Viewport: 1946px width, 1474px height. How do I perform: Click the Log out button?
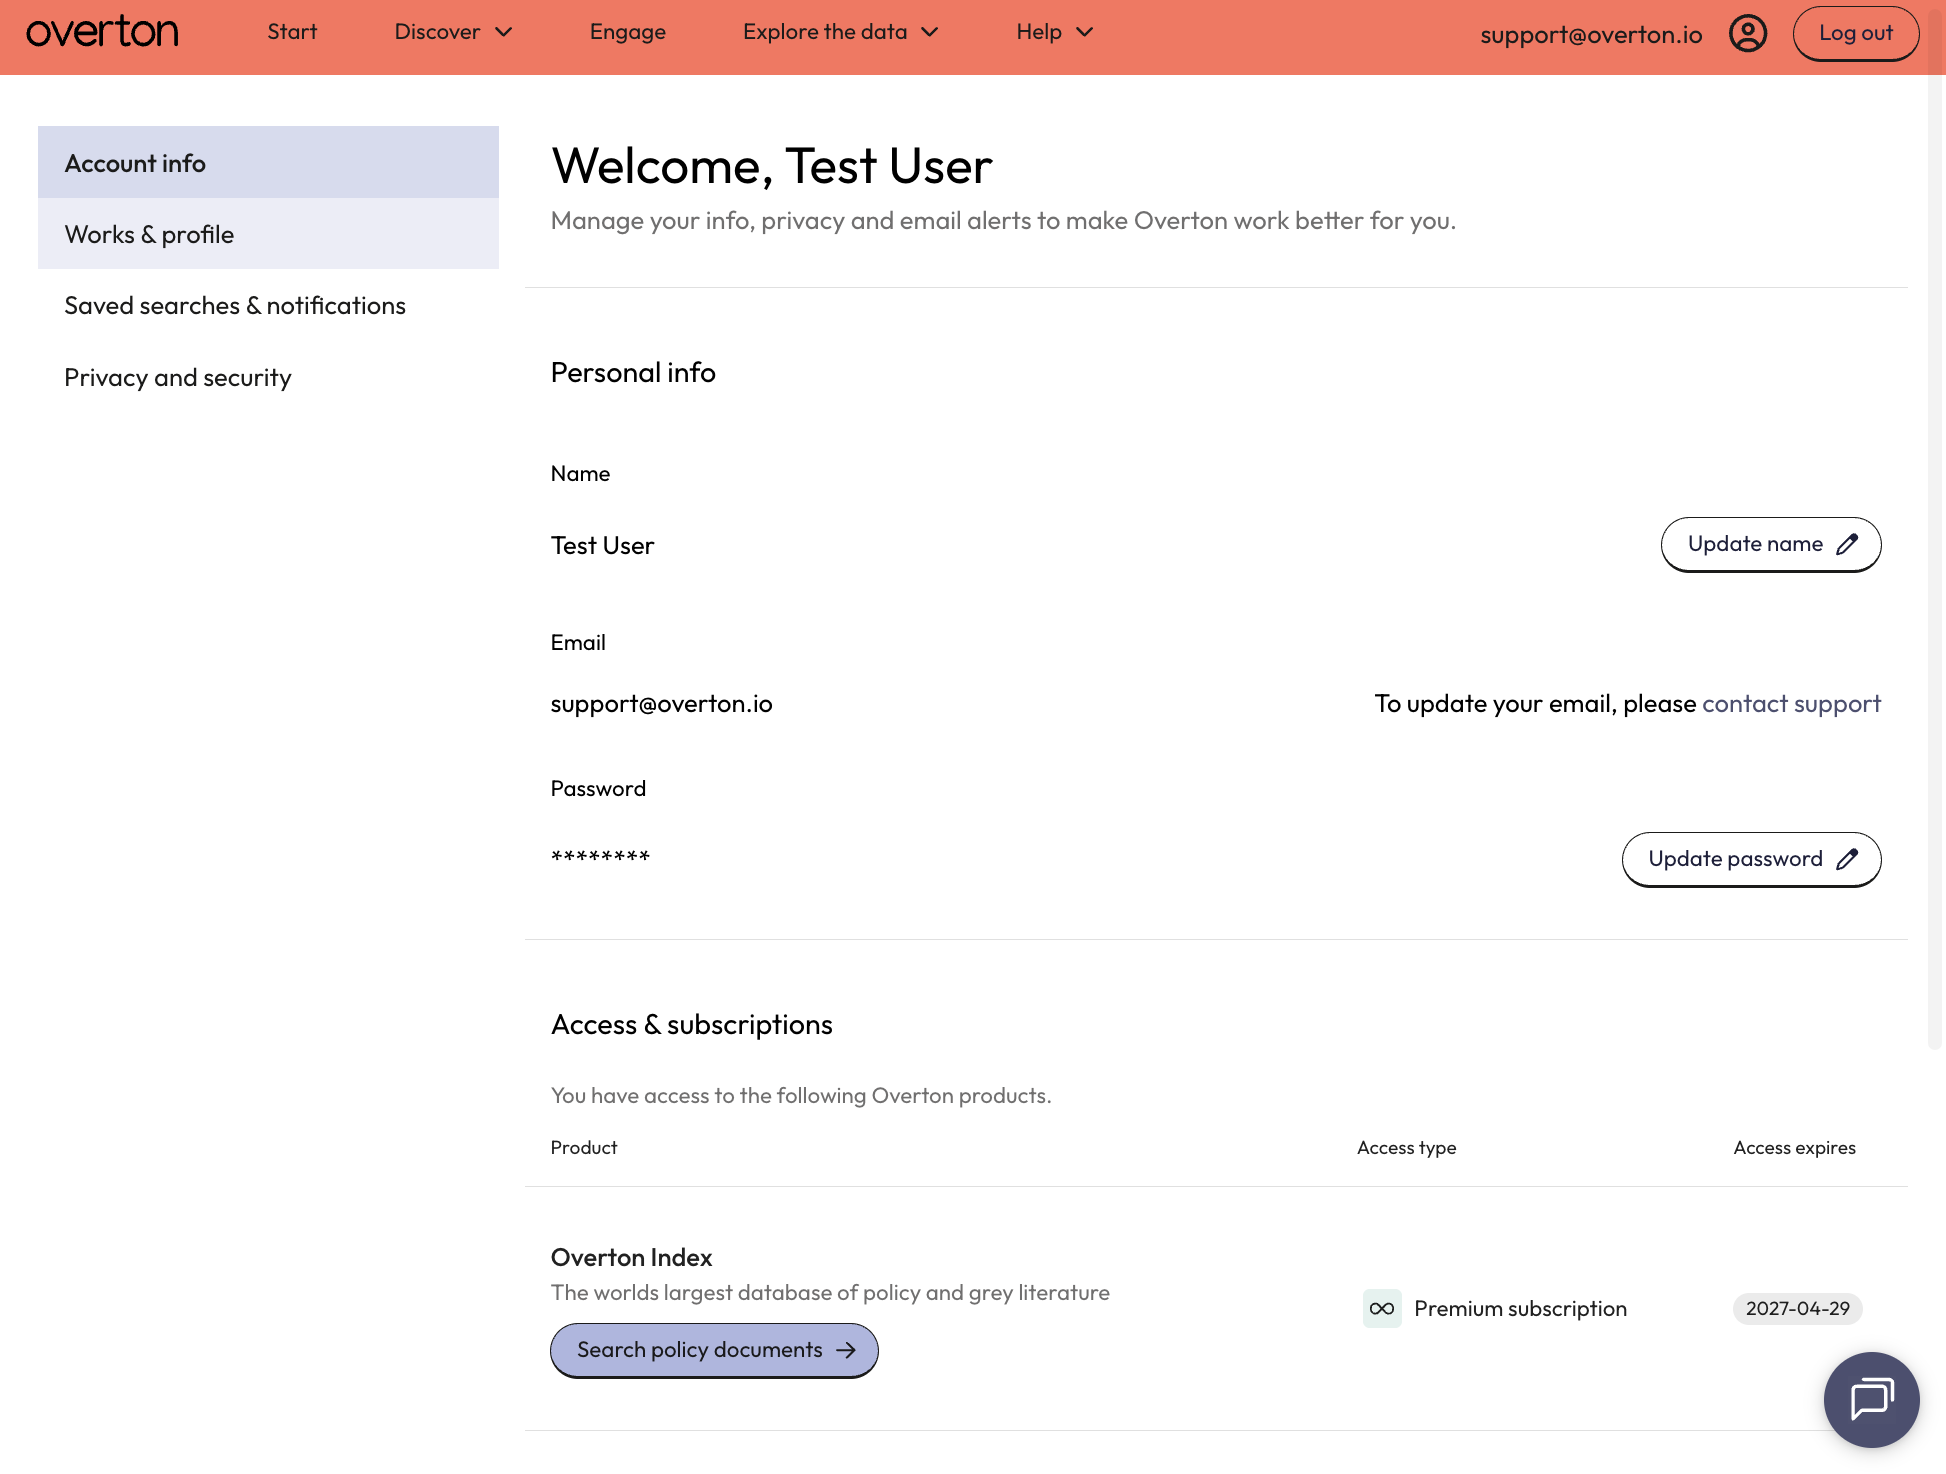coord(1856,34)
